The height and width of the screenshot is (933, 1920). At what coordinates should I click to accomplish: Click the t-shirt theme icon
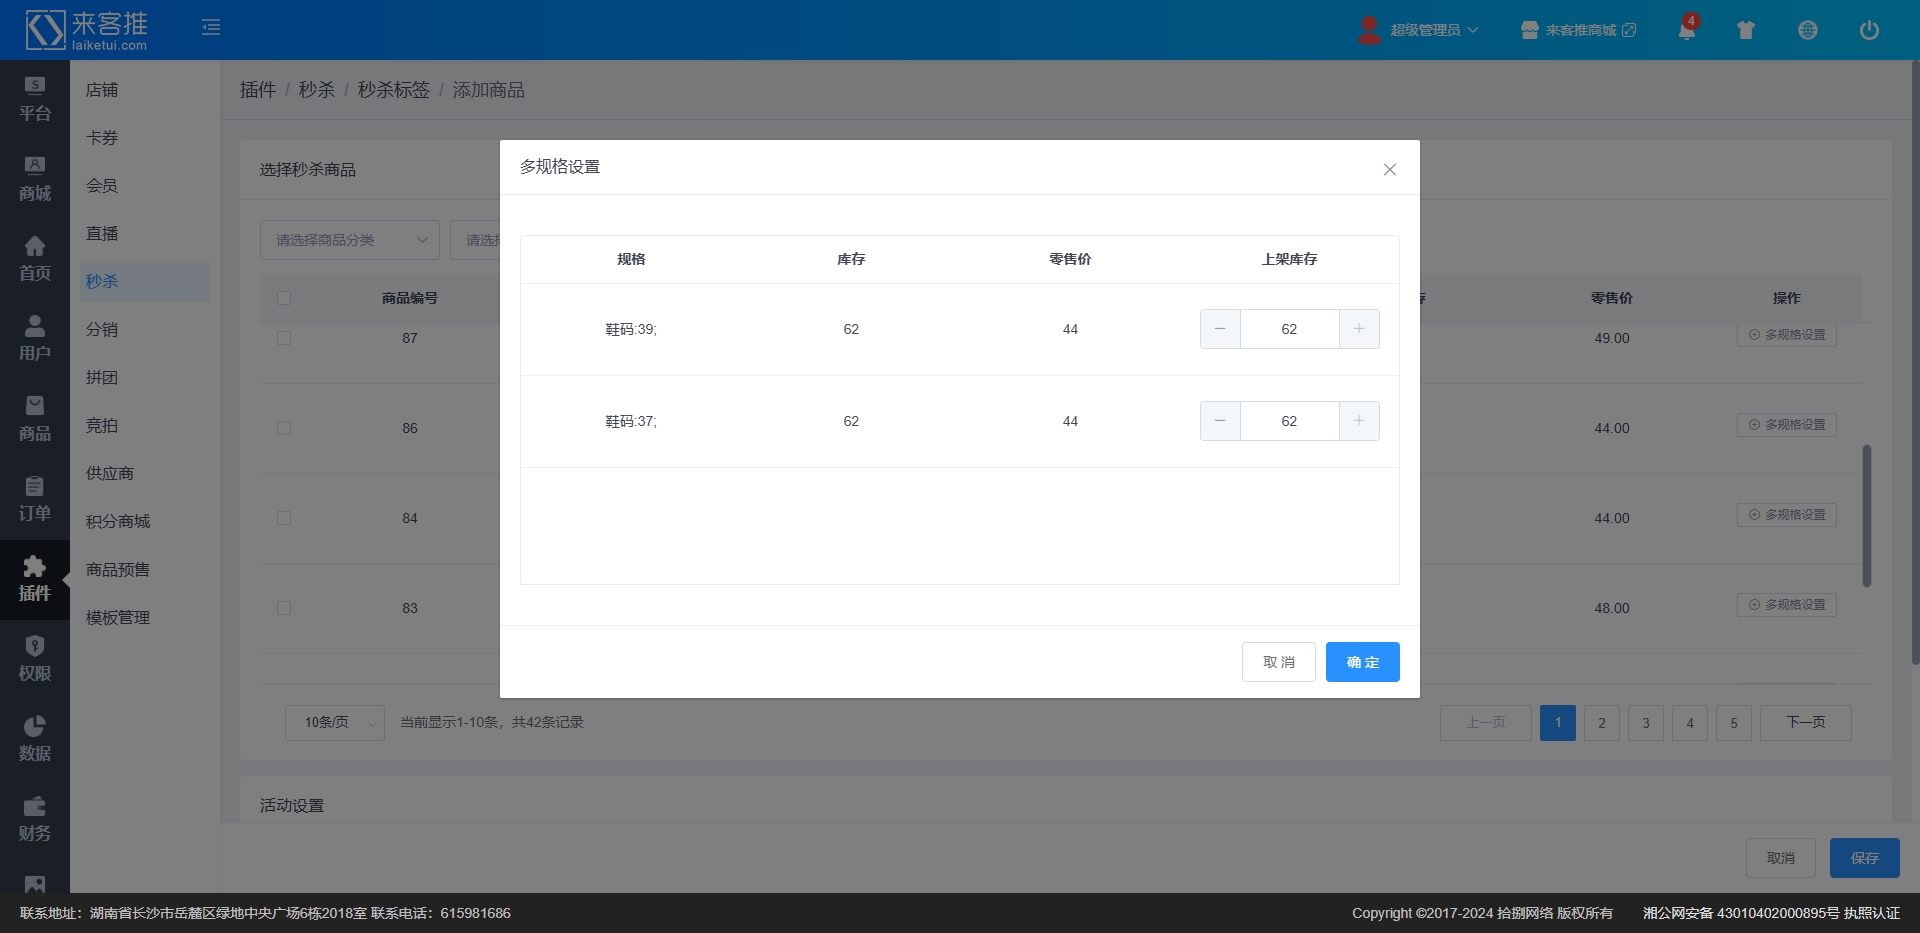click(1746, 30)
